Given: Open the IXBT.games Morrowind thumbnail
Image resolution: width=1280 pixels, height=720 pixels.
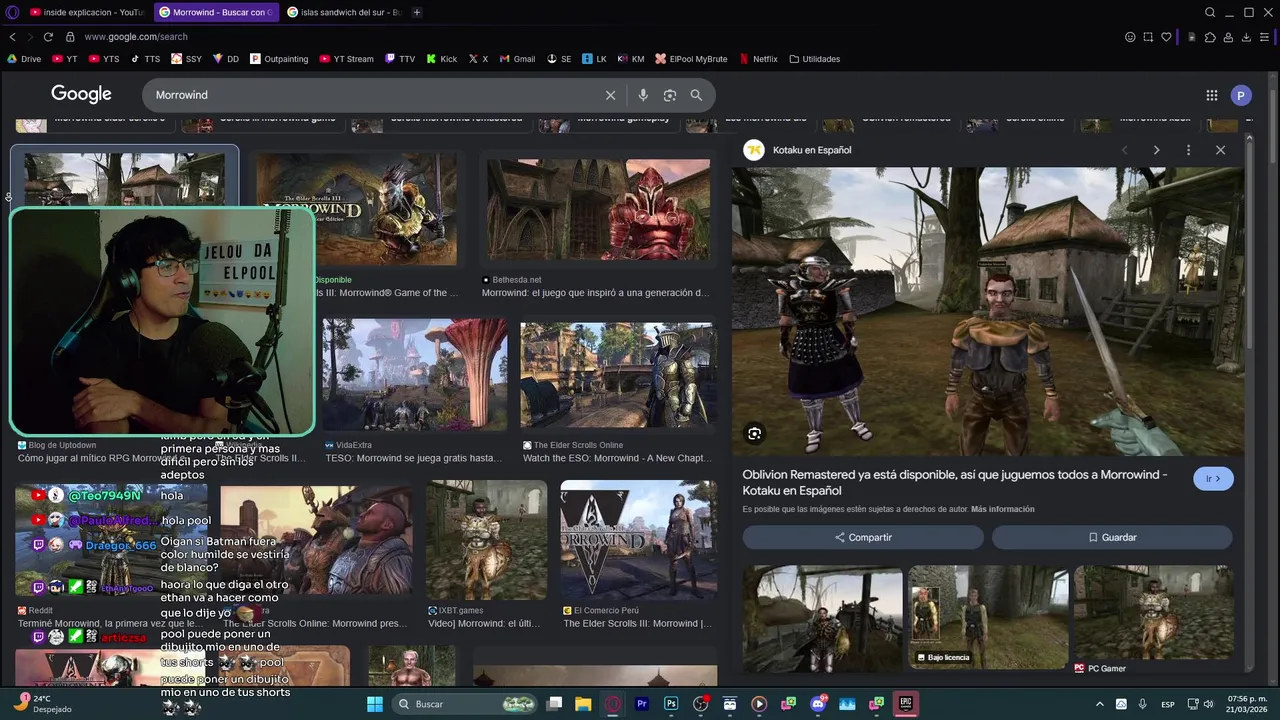Looking at the screenshot, I should pos(486,541).
